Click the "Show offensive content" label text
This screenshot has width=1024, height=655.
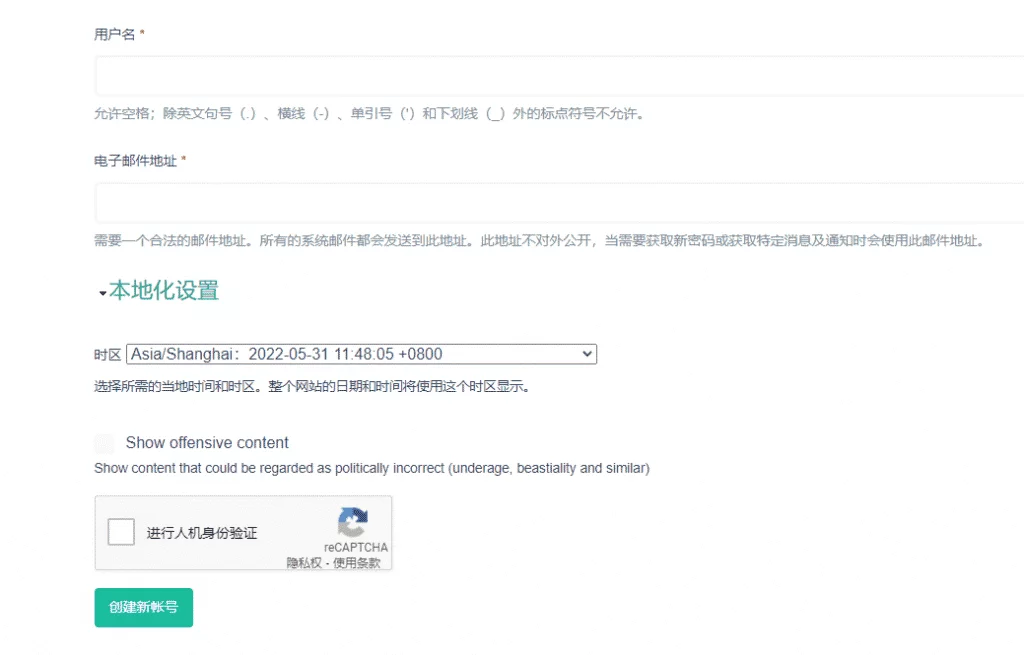pos(207,443)
